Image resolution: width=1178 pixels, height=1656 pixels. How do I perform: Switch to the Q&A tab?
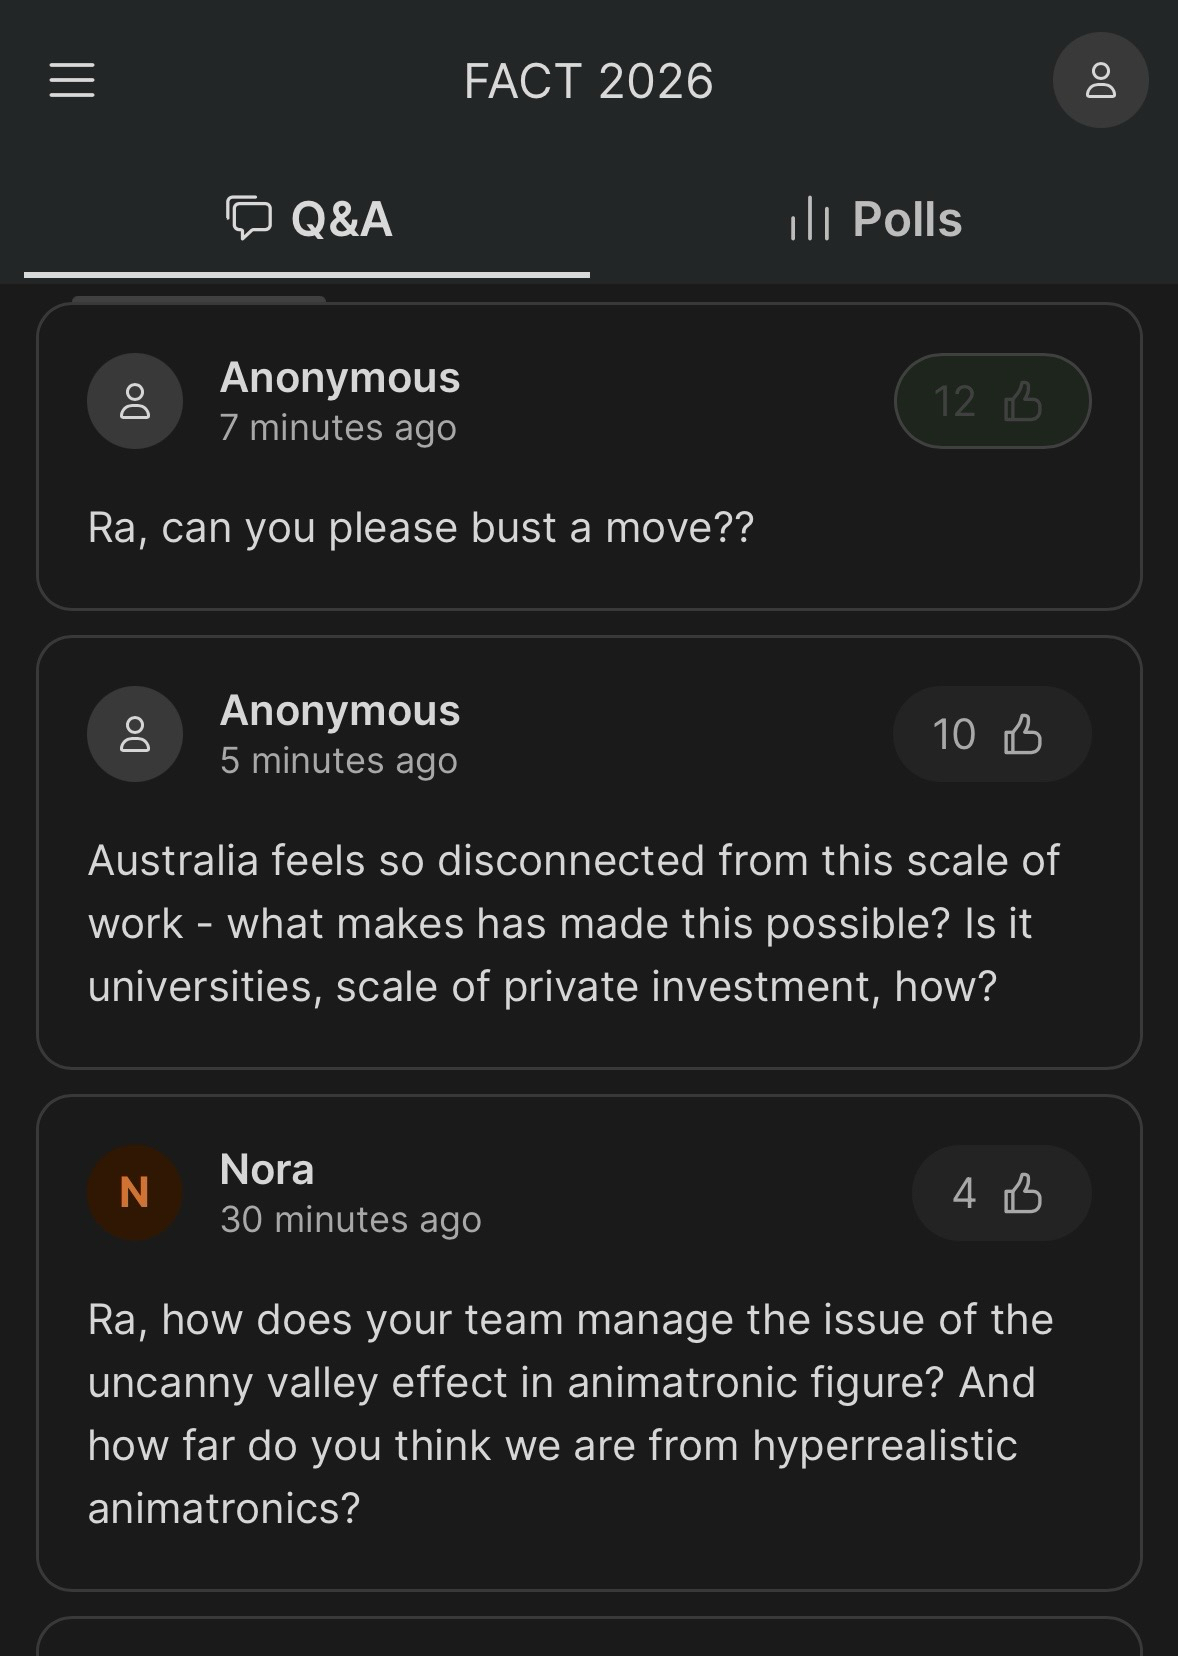[308, 220]
